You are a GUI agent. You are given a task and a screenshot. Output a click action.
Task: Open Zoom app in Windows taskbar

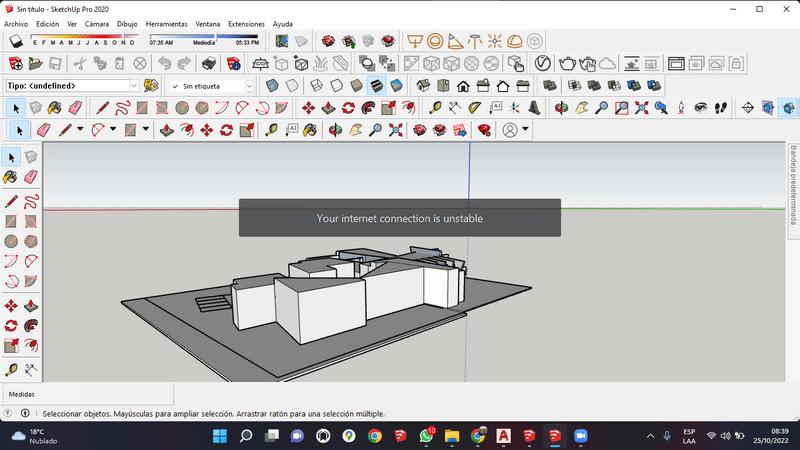[x=580, y=436]
